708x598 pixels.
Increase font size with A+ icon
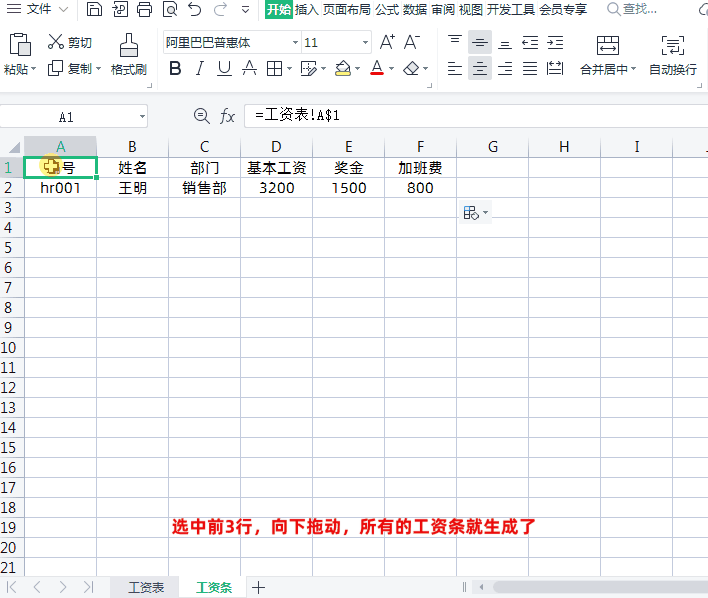pos(387,42)
